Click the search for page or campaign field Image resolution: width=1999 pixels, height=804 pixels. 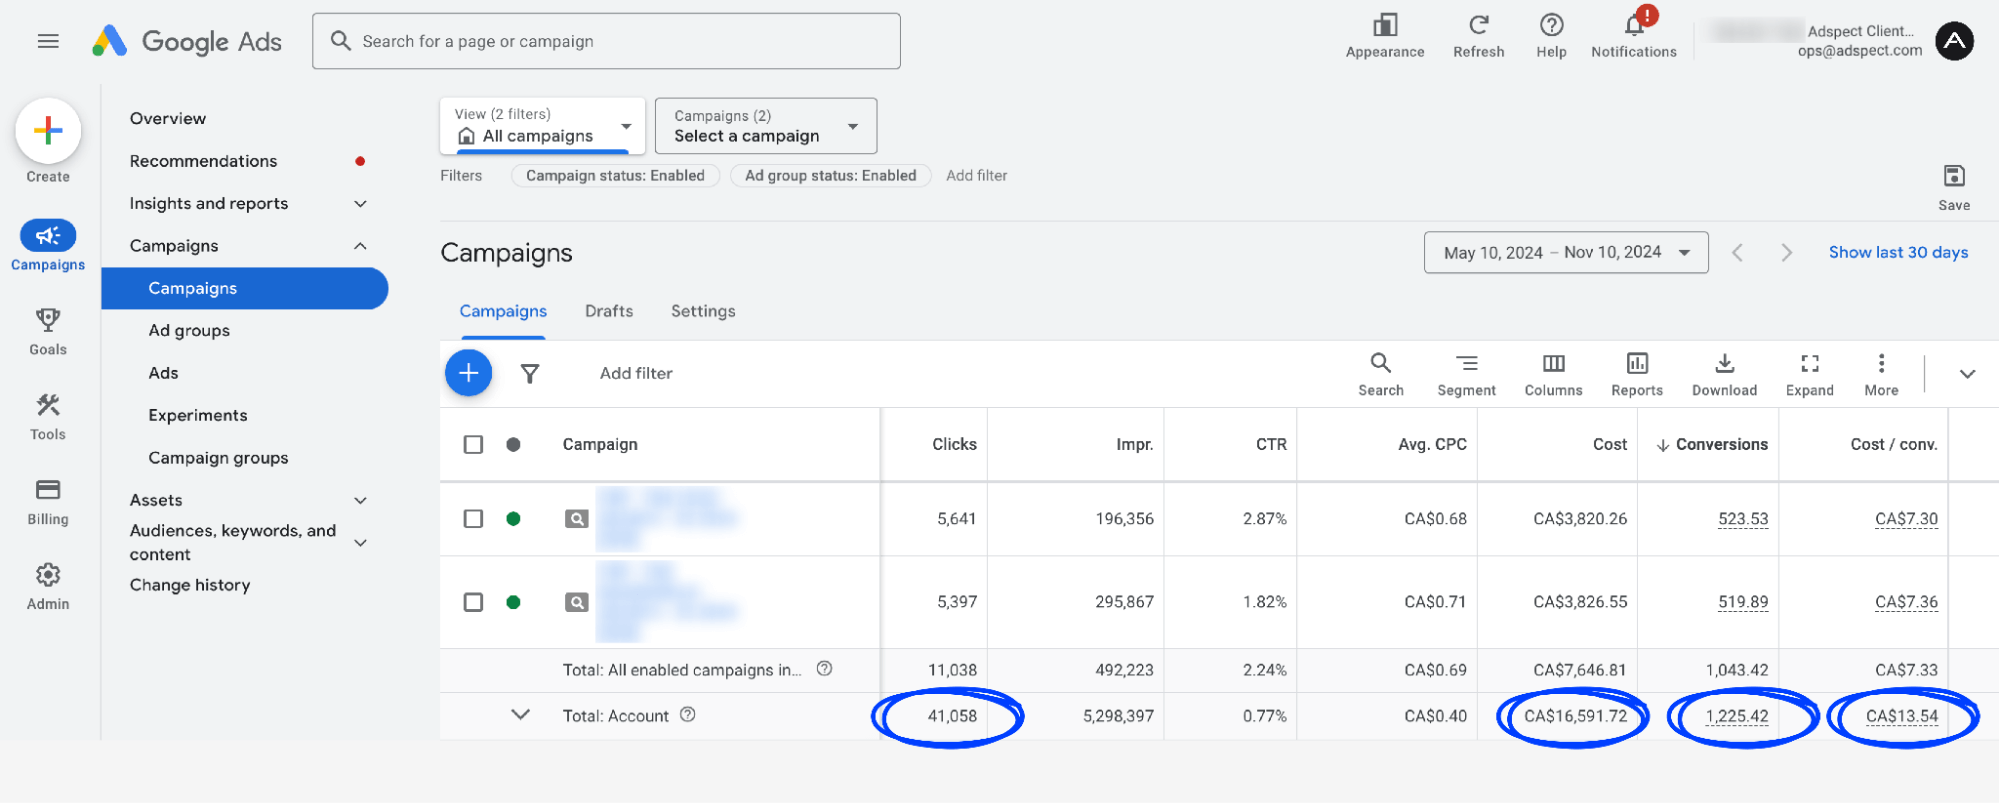tap(606, 41)
